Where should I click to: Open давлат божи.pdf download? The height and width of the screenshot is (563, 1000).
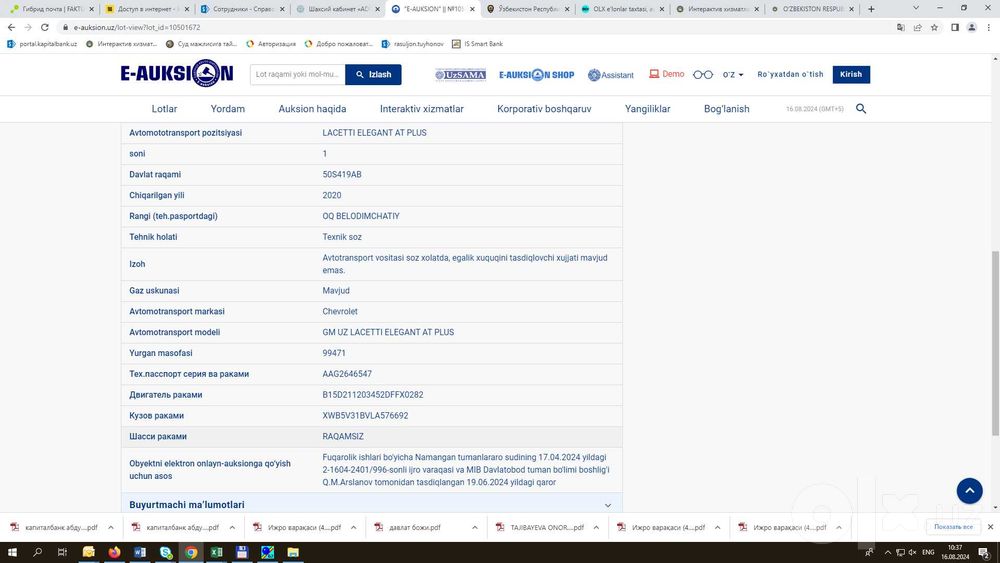coord(415,527)
